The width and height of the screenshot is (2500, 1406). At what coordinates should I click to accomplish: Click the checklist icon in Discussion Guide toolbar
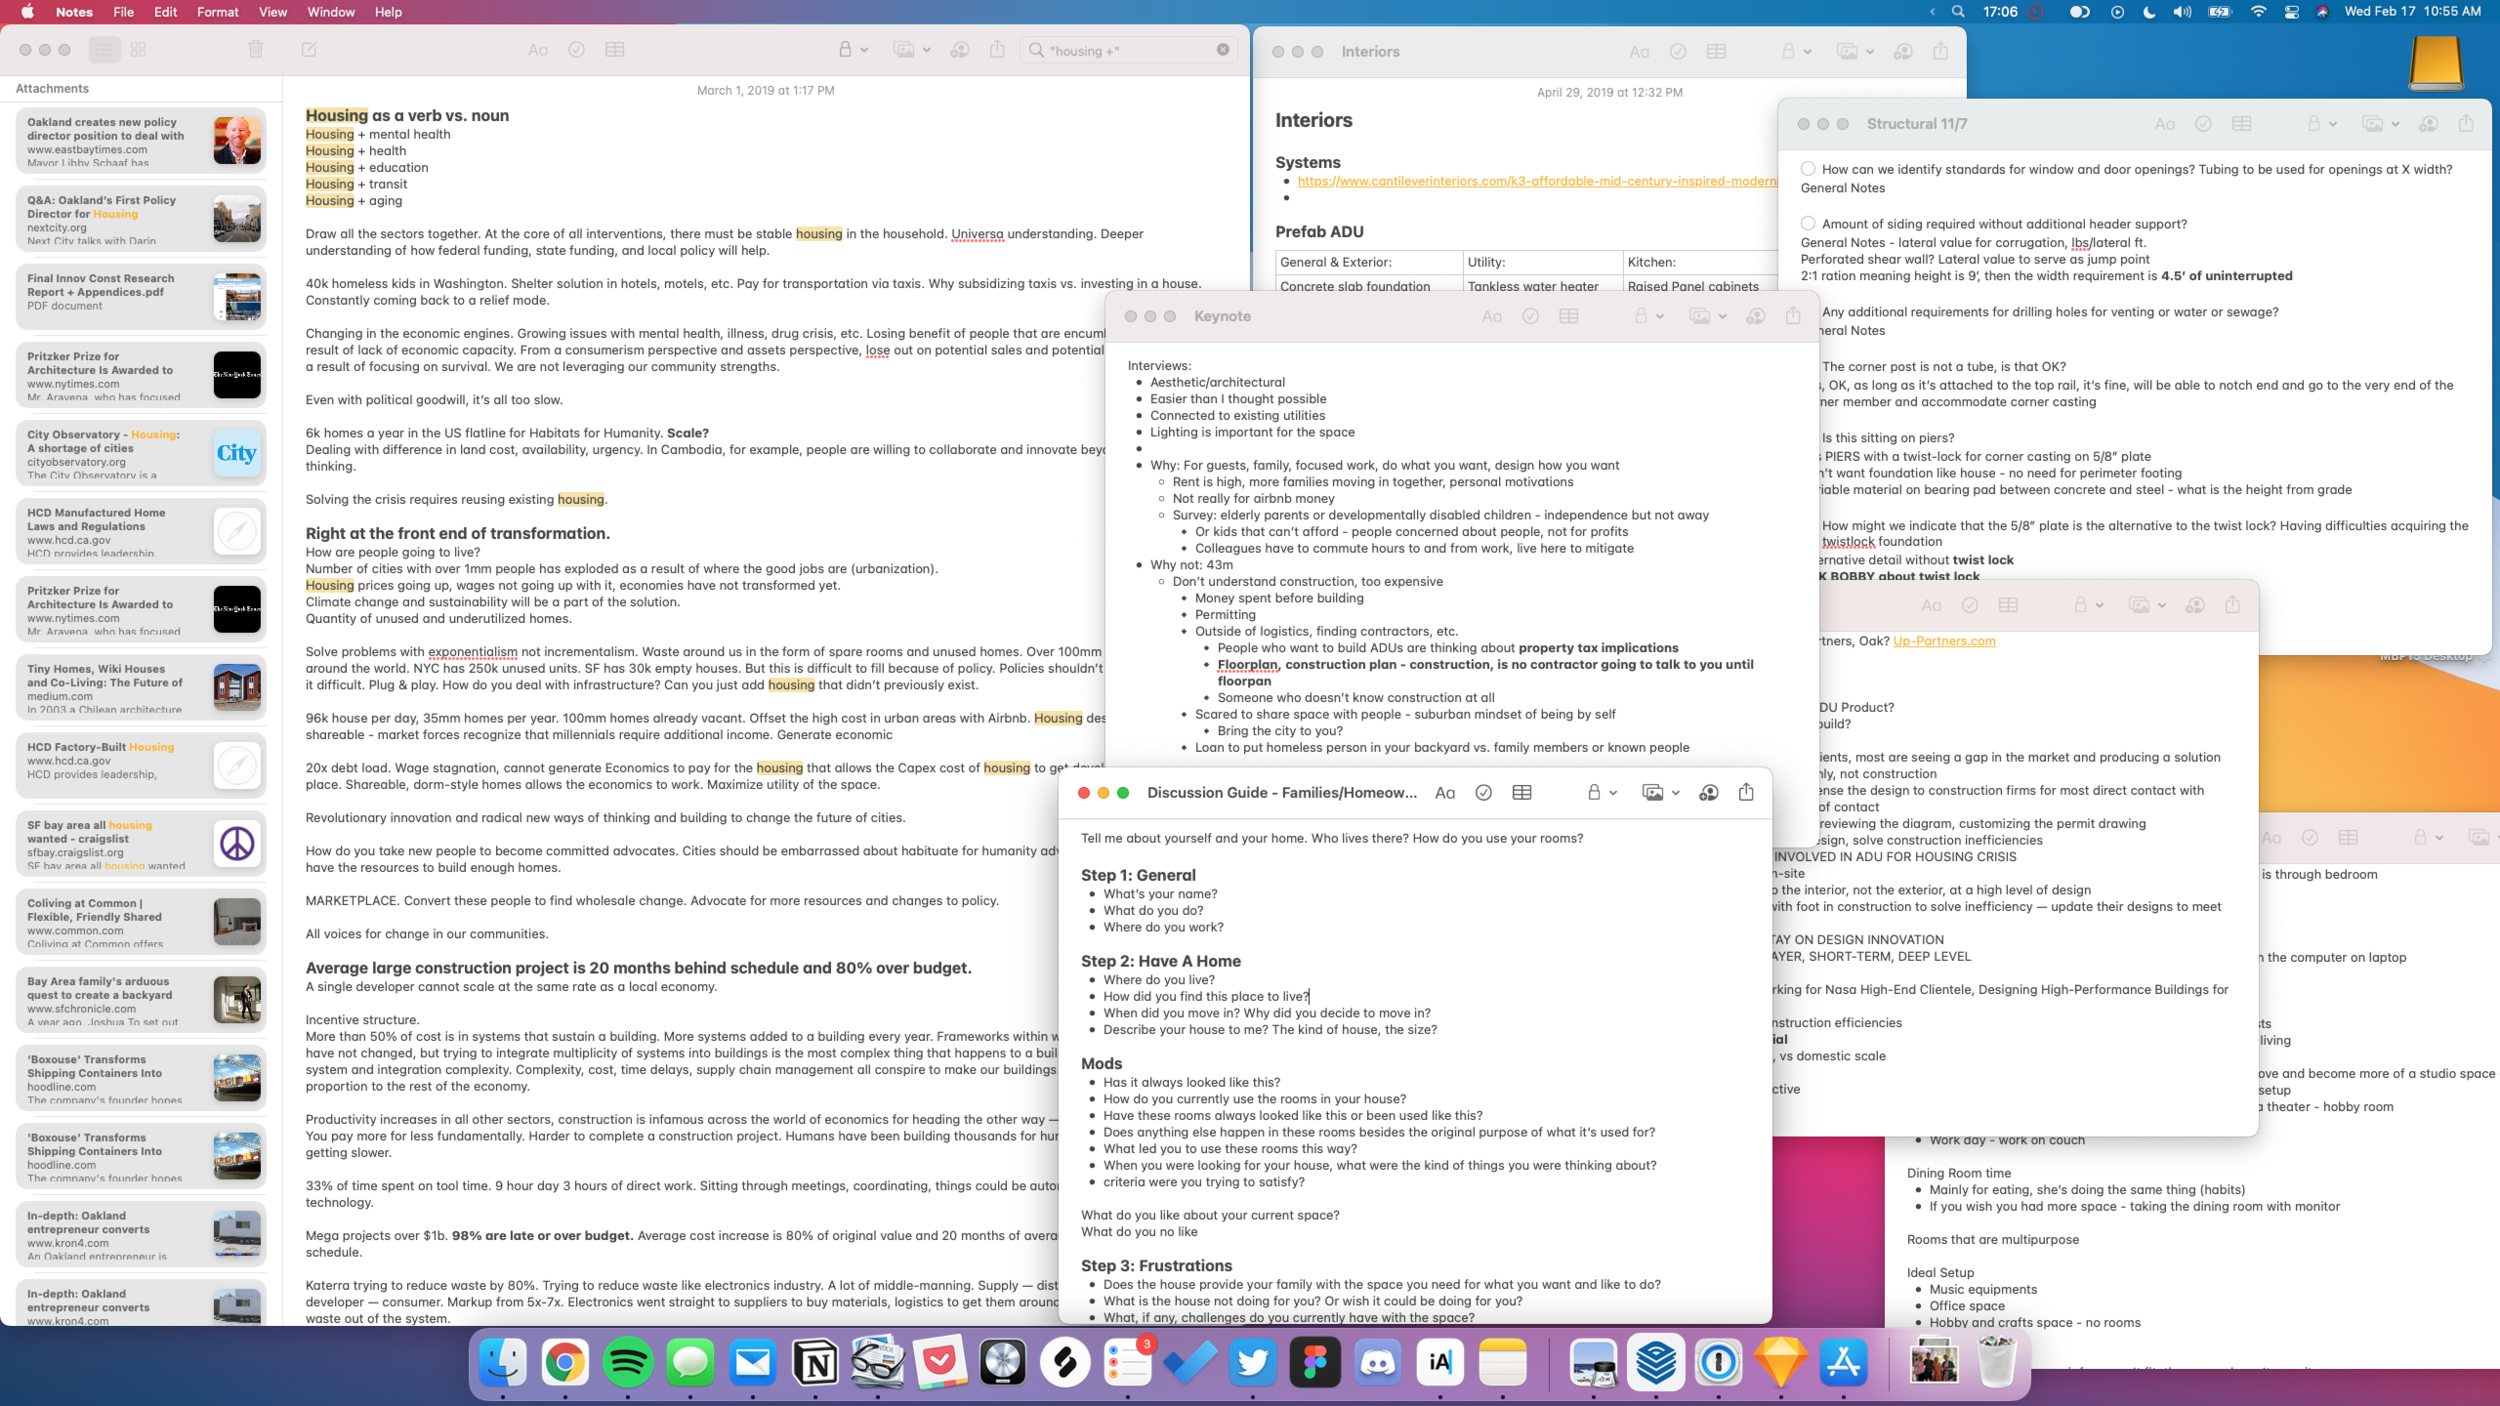click(1483, 793)
